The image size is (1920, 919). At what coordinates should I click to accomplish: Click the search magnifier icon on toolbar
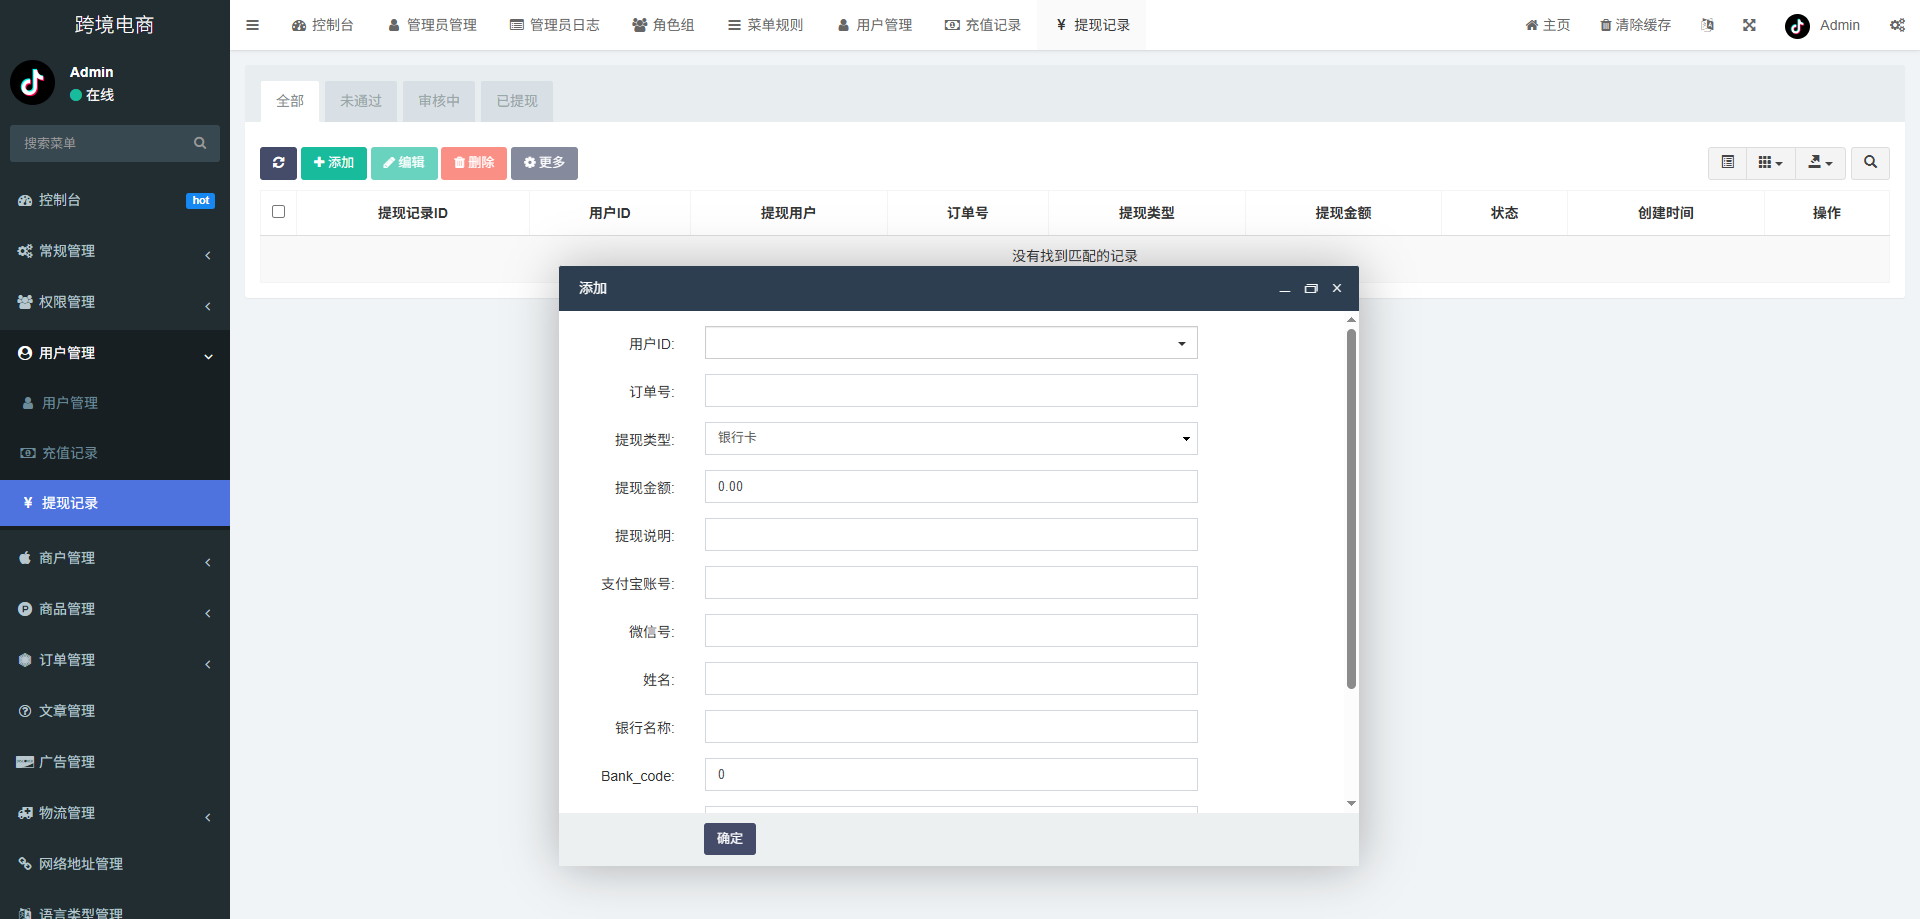[x=1869, y=163]
